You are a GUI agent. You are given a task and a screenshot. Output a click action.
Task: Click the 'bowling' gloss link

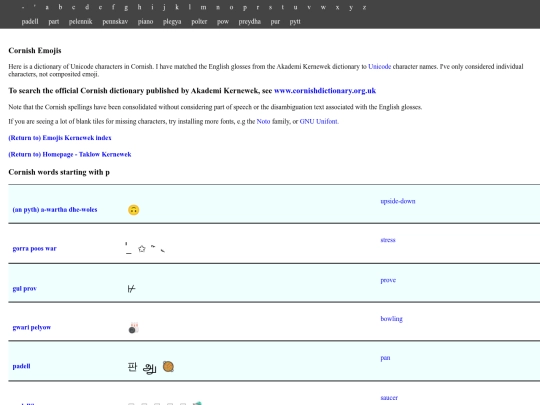pos(392,319)
